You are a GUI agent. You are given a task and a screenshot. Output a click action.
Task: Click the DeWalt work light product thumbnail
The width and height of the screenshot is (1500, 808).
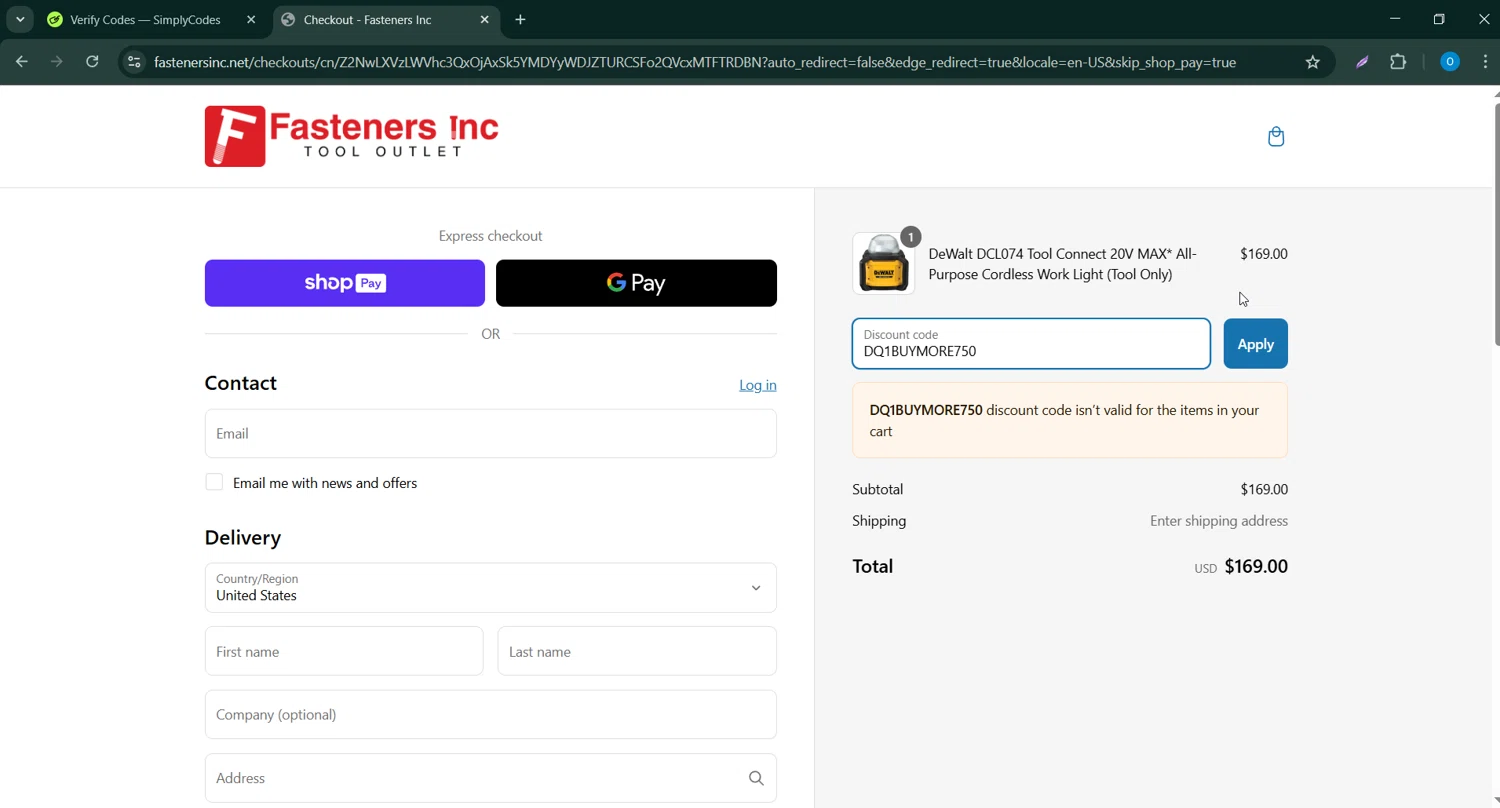pos(883,264)
